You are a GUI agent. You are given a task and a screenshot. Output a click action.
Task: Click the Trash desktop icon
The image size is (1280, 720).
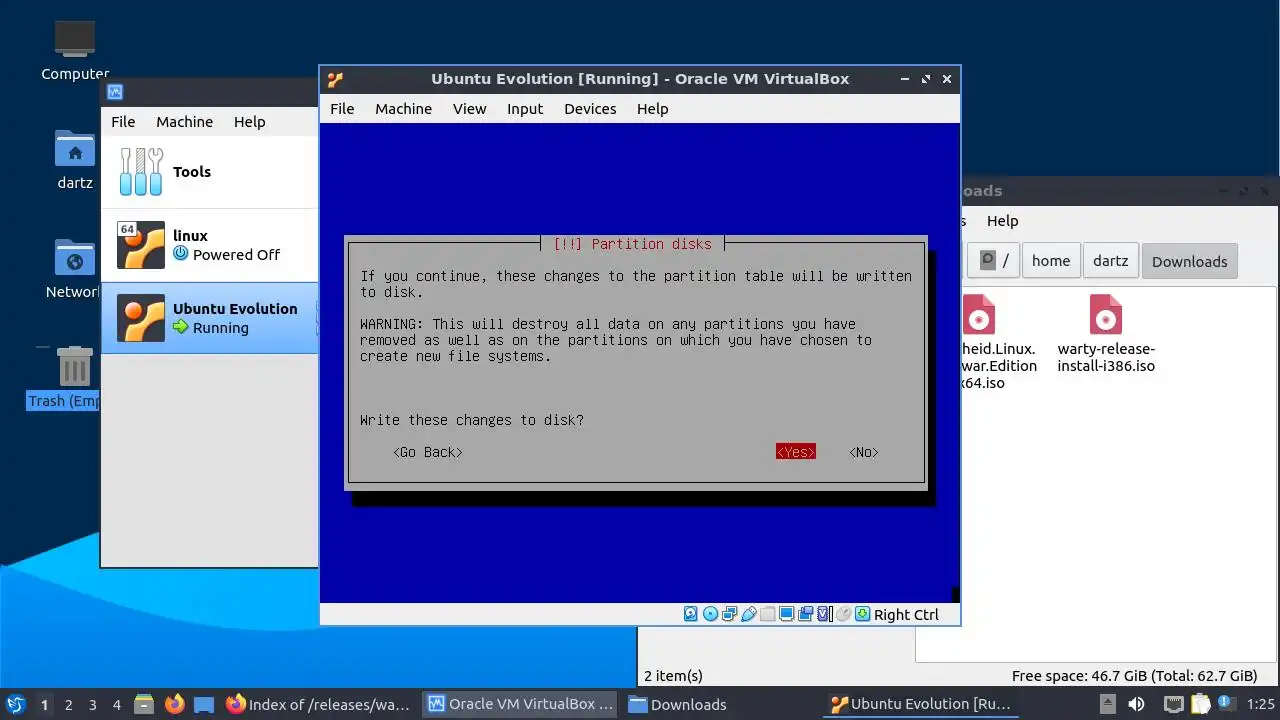coord(75,367)
